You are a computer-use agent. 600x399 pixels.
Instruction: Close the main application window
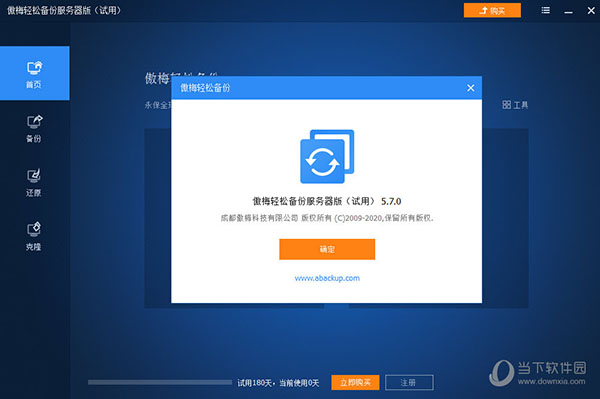[591, 10]
